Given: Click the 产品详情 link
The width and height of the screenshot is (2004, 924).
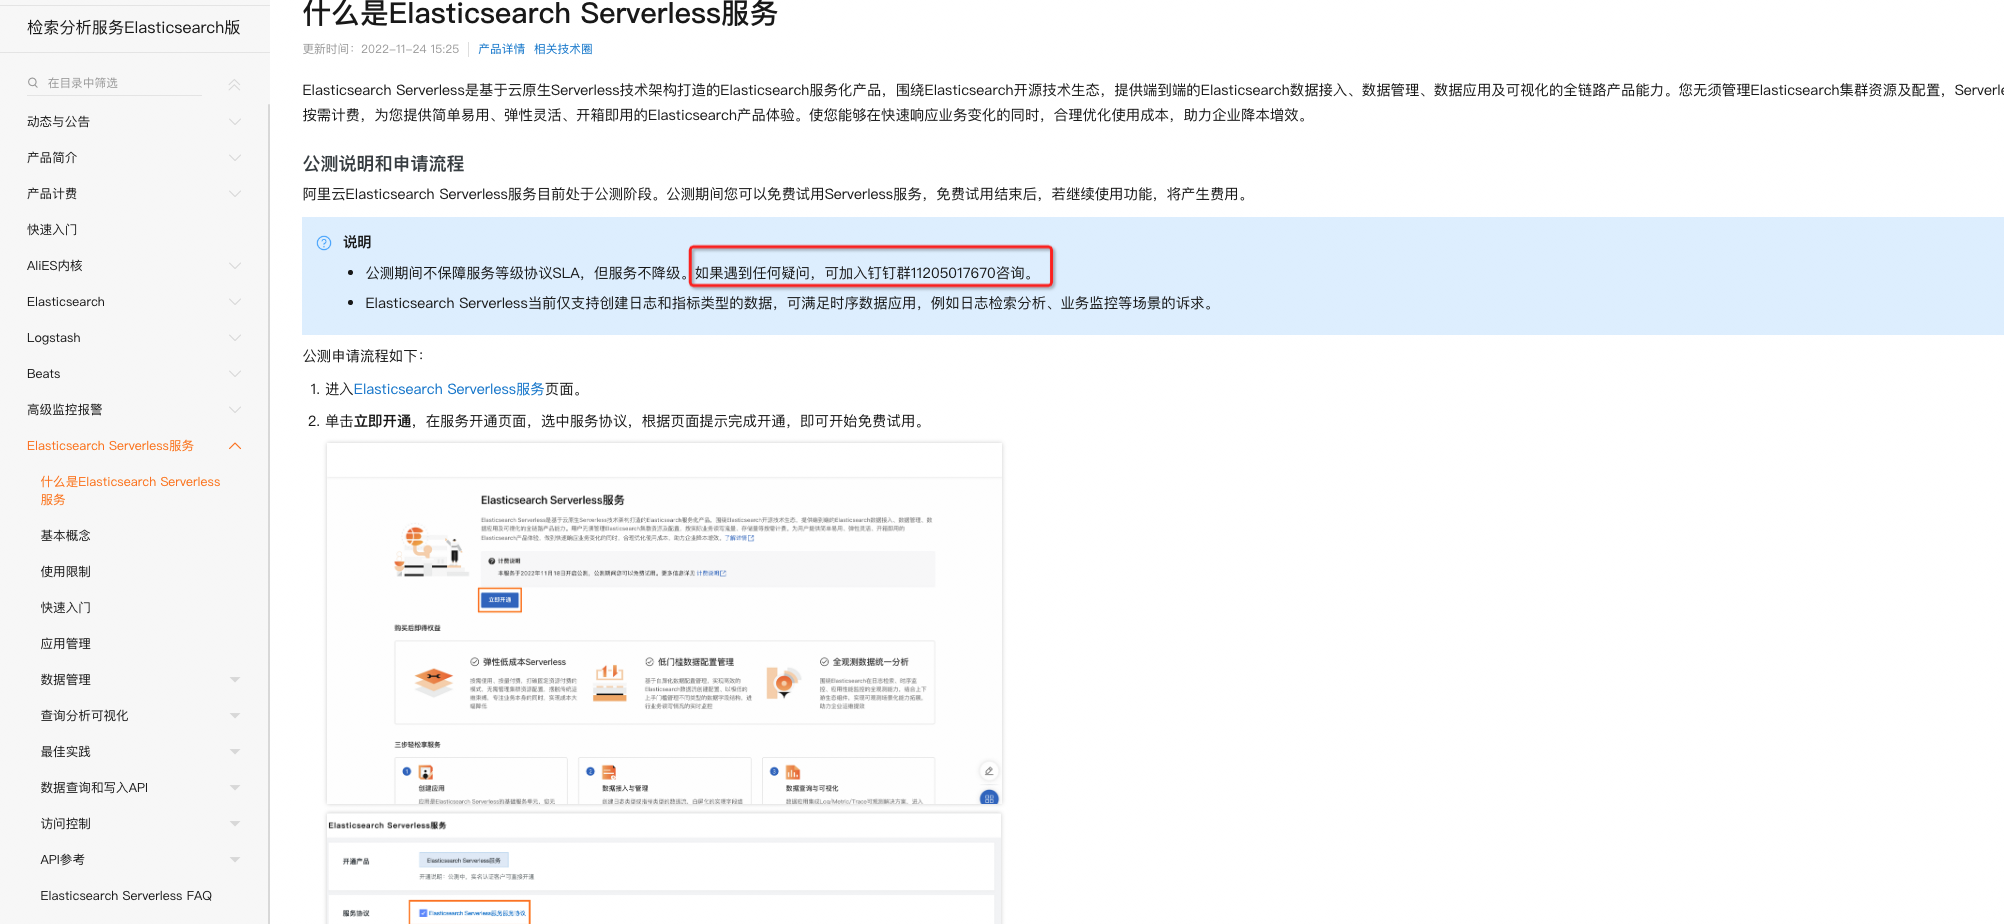Looking at the screenshot, I should pyautogui.click(x=501, y=49).
